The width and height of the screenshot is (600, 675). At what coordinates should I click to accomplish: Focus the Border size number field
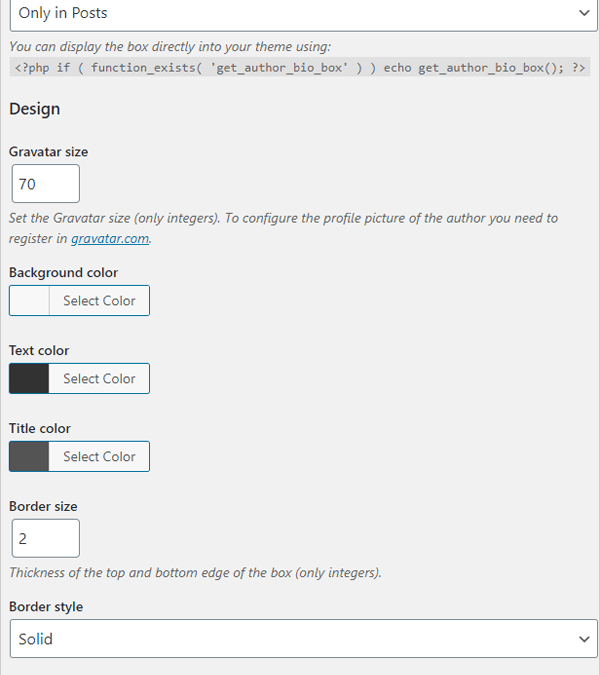pyautogui.click(x=46, y=538)
